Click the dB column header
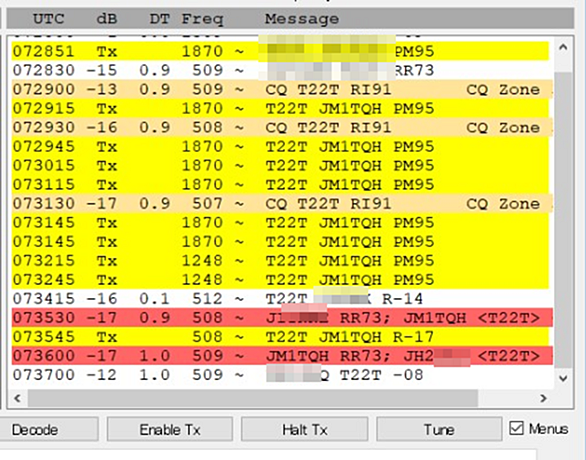 tap(107, 19)
